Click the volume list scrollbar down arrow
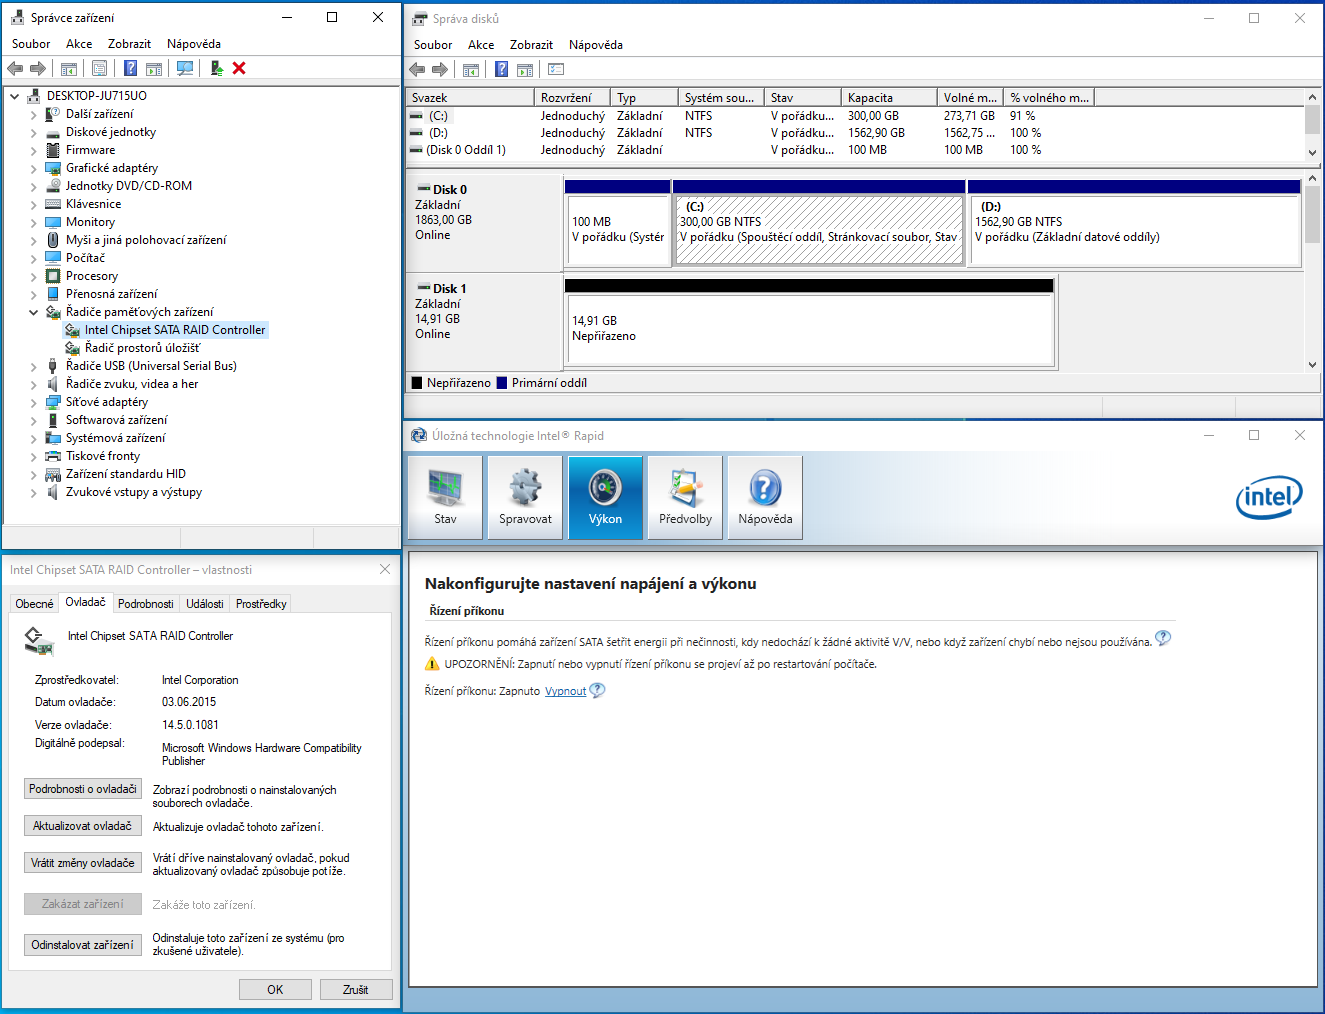Screen dimensions: 1325x1014 pos(1312,152)
